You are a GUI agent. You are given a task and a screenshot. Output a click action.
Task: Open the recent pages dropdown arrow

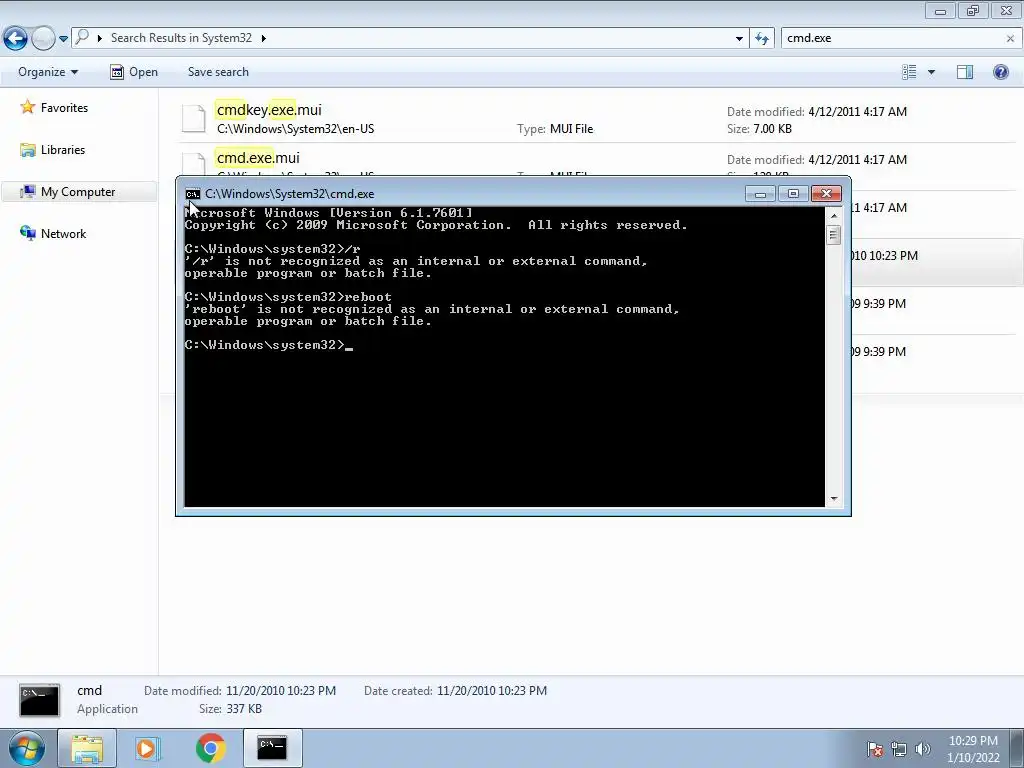click(x=63, y=39)
